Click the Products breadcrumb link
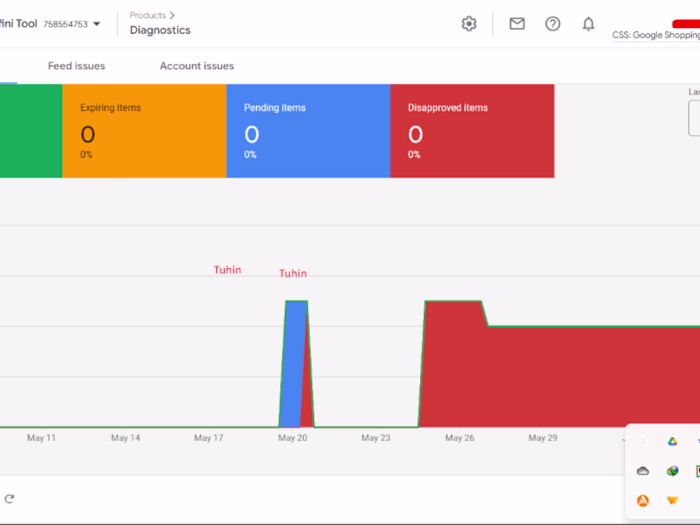This screenshot has height=525, width=700. click(148, 15)
